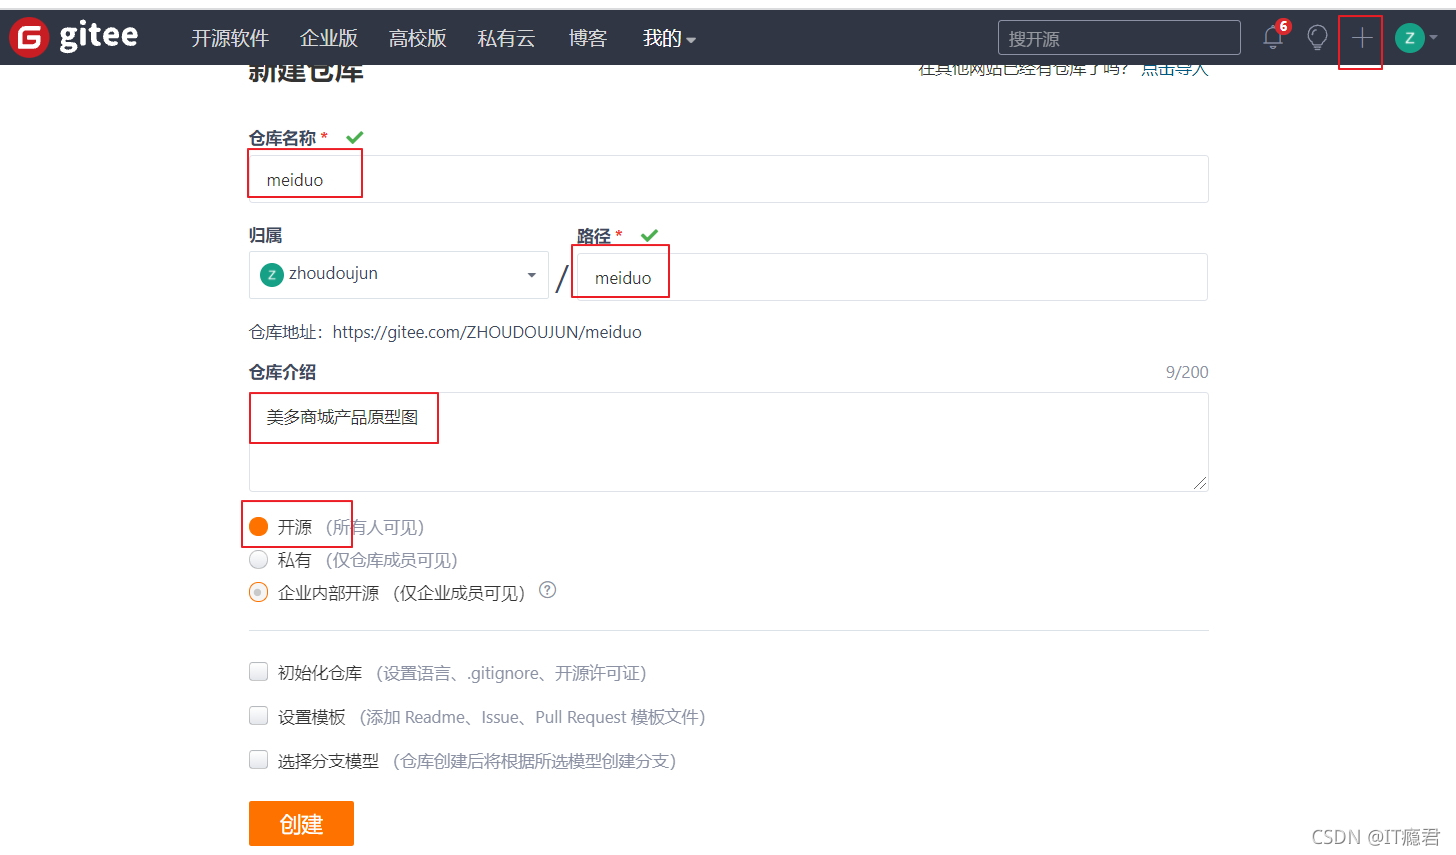Click the 仓库名称 input field
This screenshot has width=1456, height=855.
(728, 179)
